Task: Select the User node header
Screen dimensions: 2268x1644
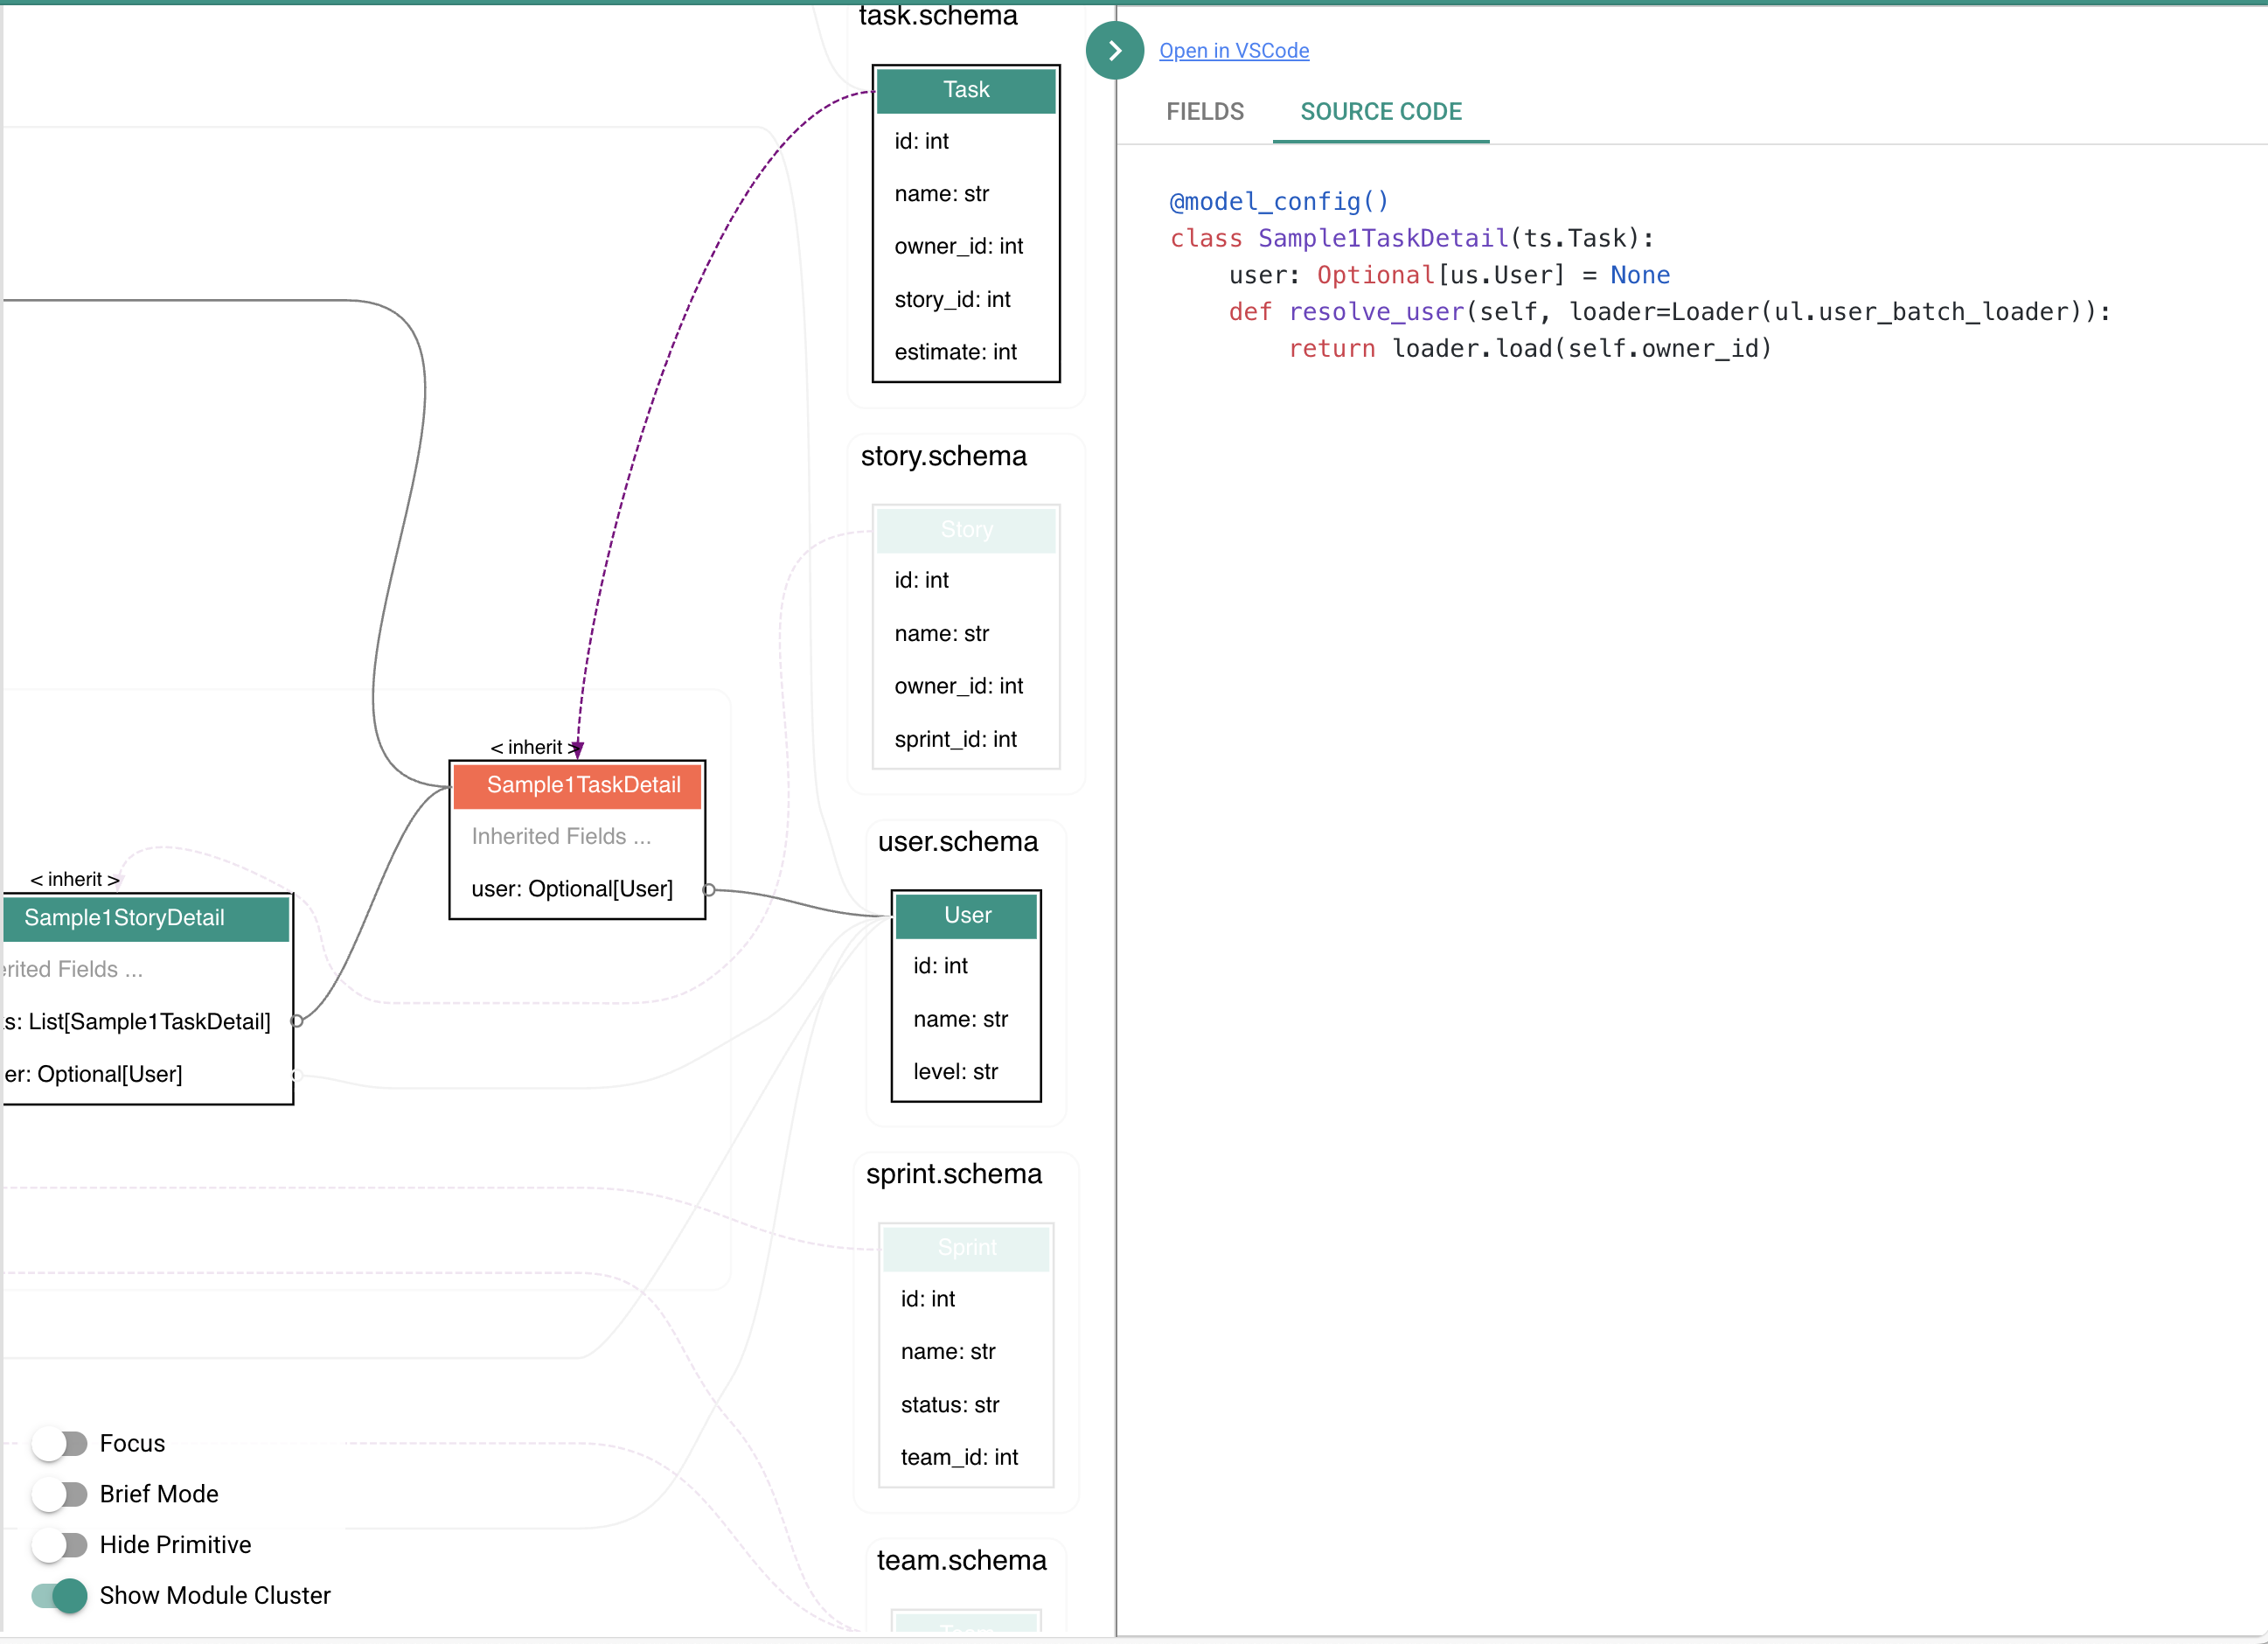Action: (x=967, y=916)
